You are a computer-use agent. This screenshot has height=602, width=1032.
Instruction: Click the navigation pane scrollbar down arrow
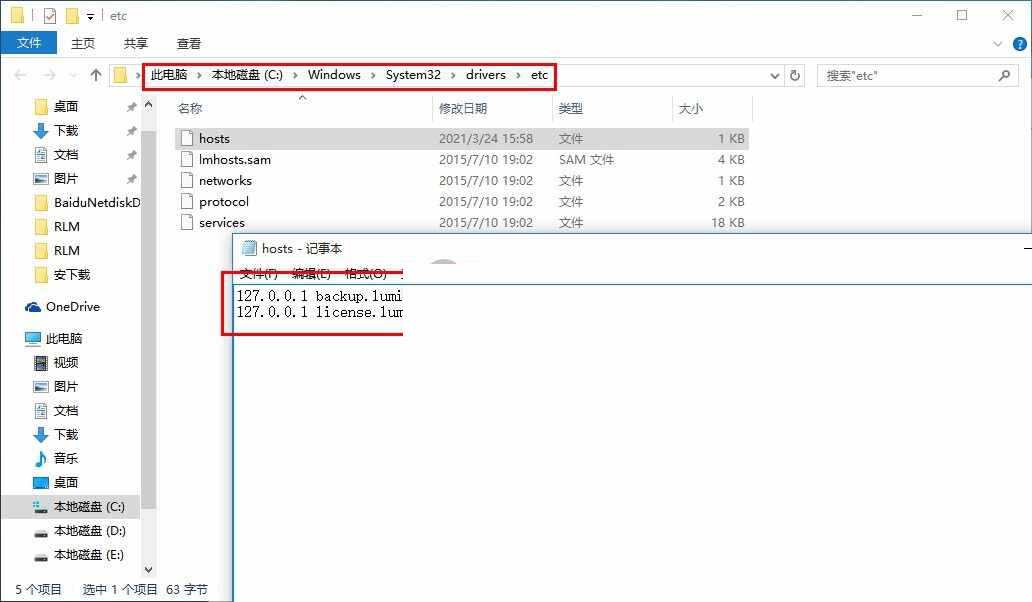click(x=149, y=570)
